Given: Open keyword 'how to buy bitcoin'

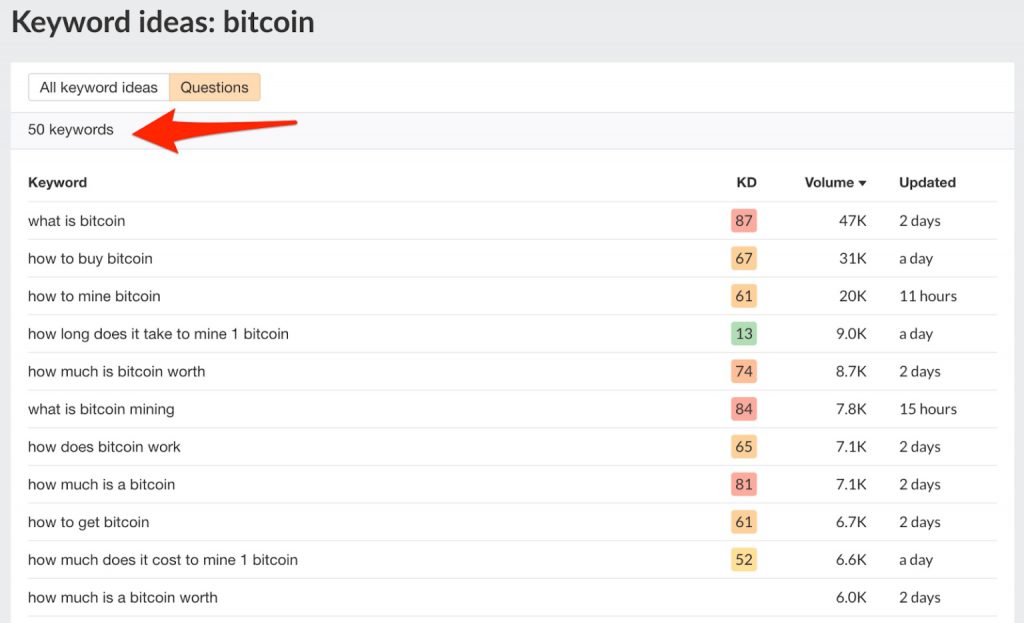Looking at the screenshot, I should [90, 259].
